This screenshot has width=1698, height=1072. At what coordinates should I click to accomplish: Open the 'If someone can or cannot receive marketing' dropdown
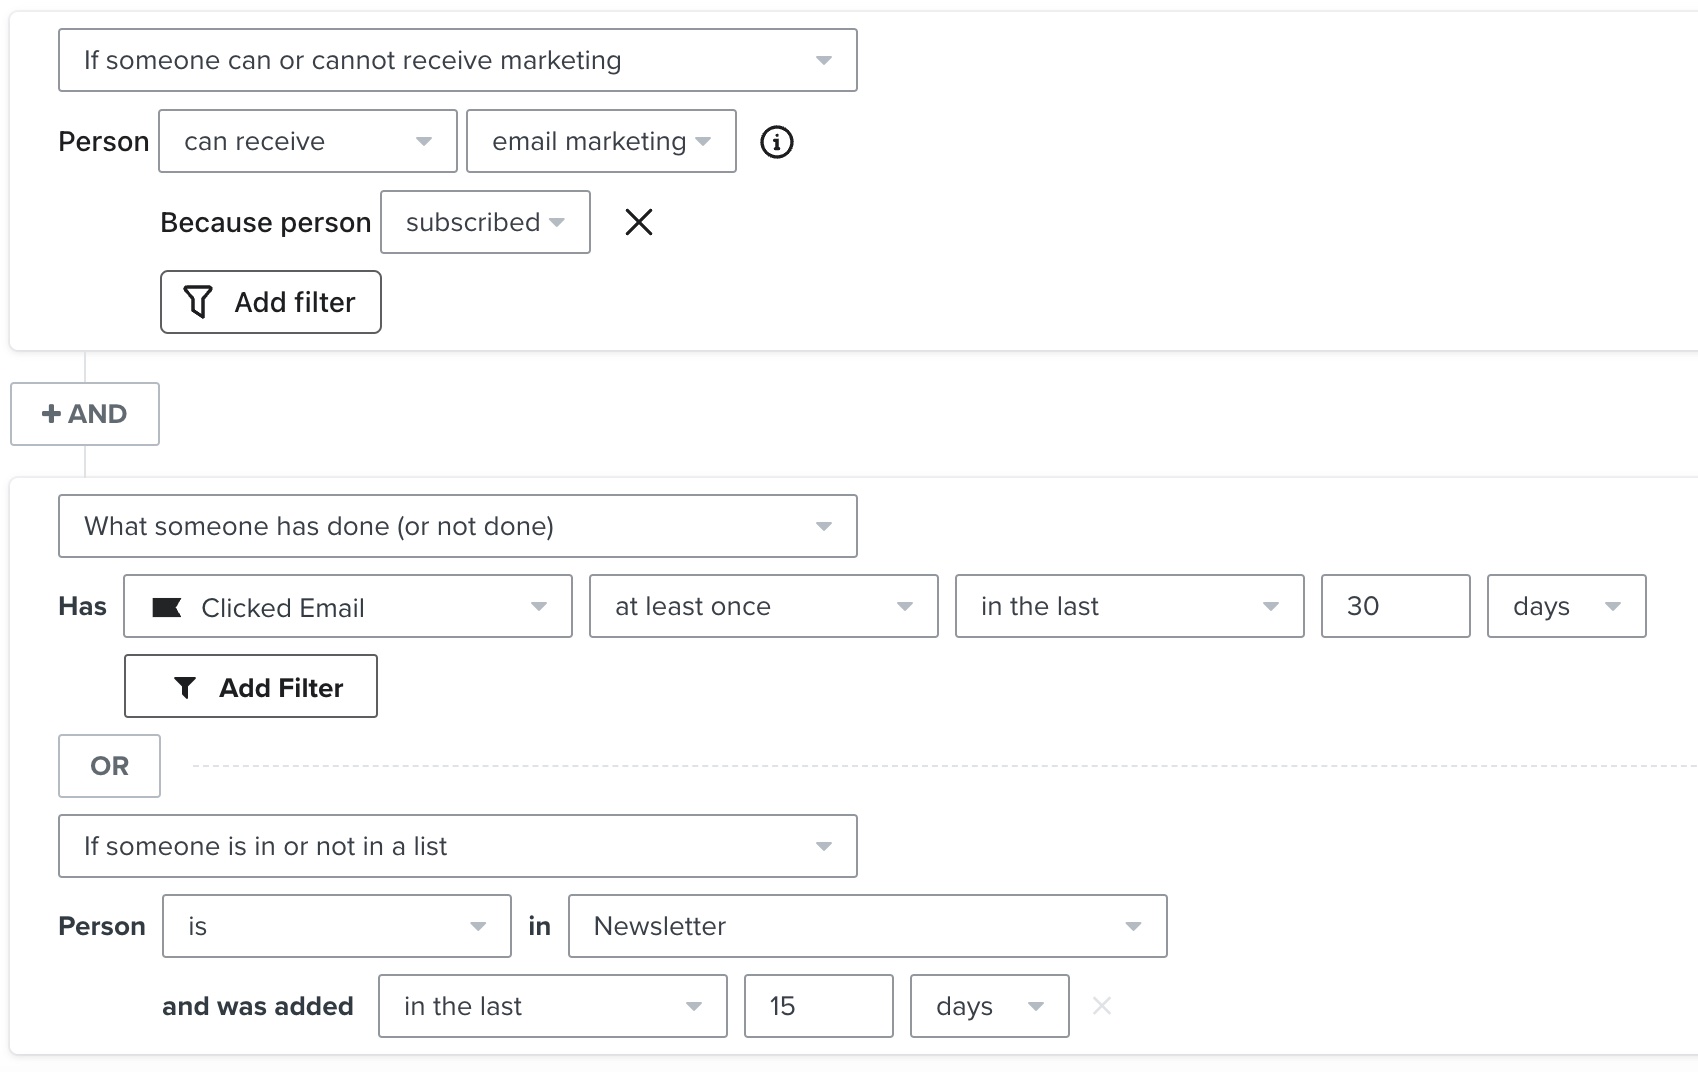[457, 61]
